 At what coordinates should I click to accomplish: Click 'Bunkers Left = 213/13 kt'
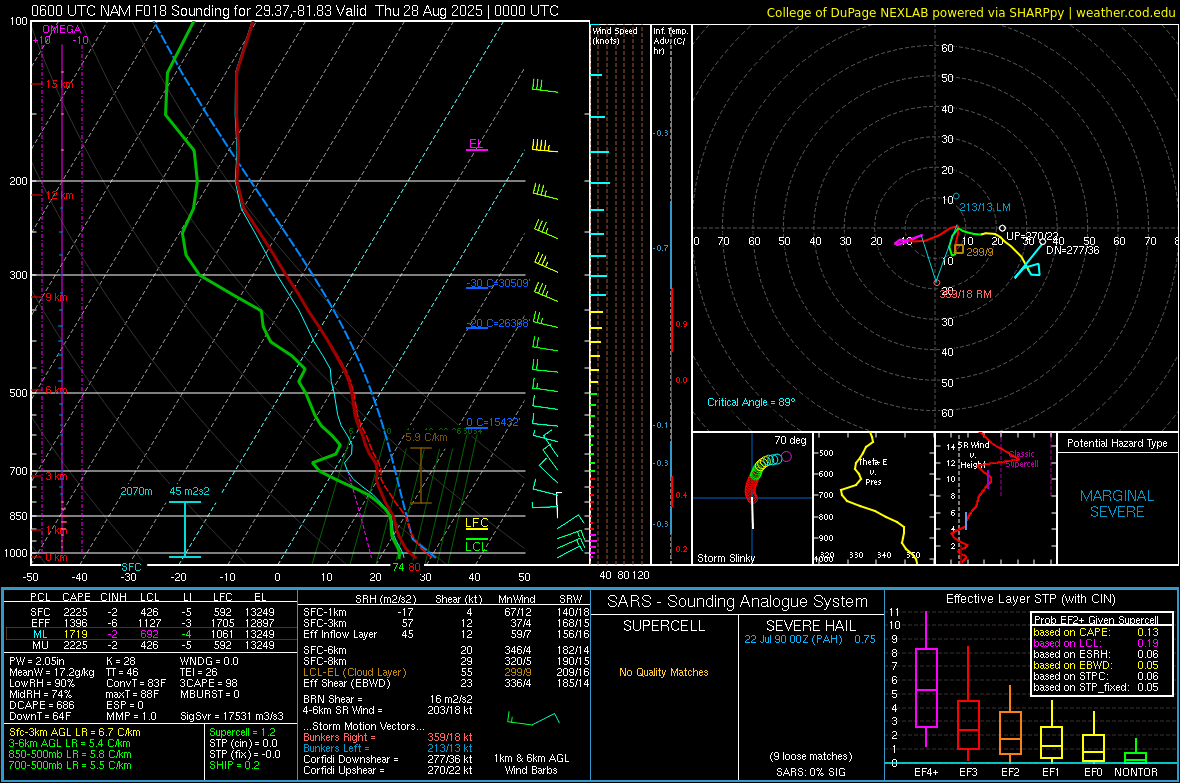tap(388, 748)
